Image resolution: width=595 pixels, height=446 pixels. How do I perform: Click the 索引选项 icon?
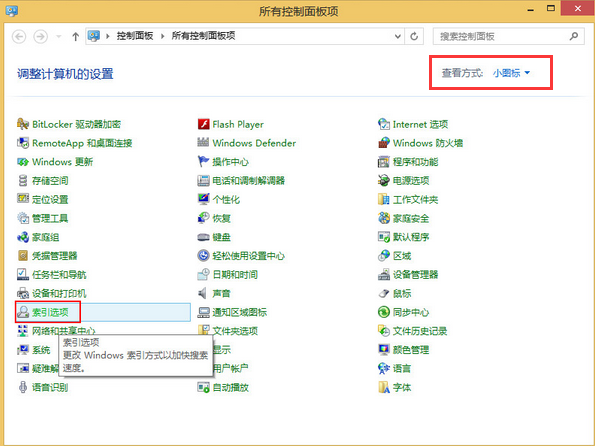click(x=23, y=312)
